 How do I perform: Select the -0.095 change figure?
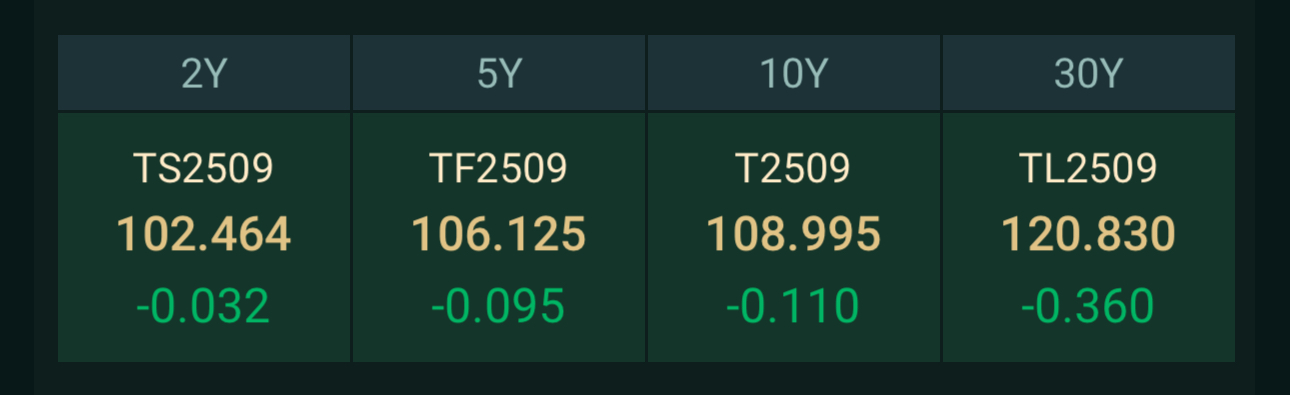tap(499, 306)
